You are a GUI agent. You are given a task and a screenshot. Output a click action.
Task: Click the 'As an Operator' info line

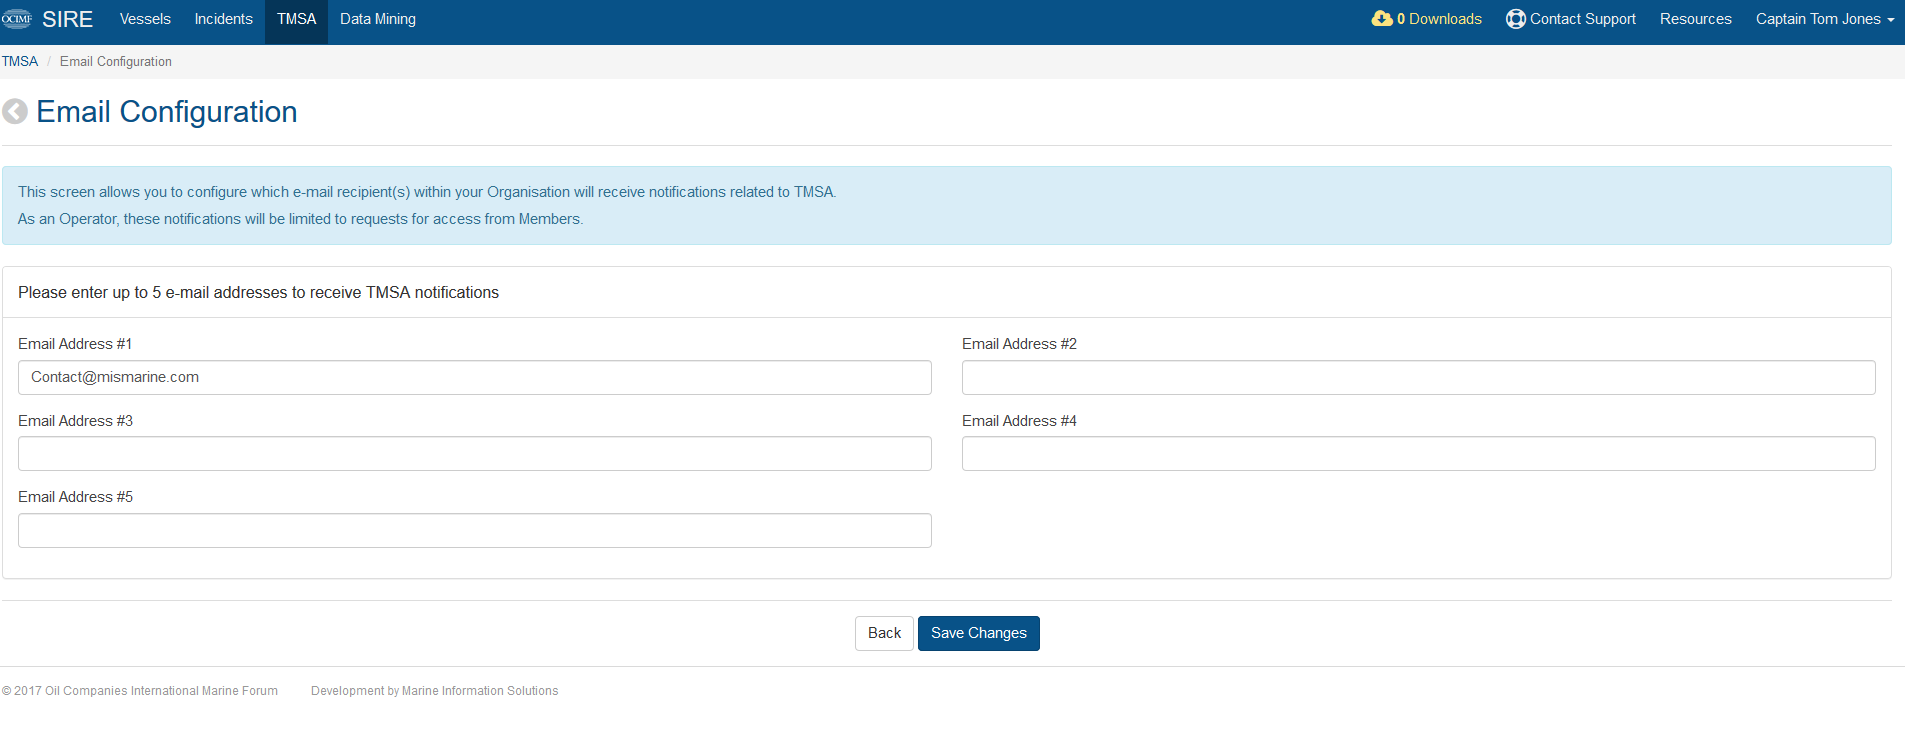coord(300,219)
